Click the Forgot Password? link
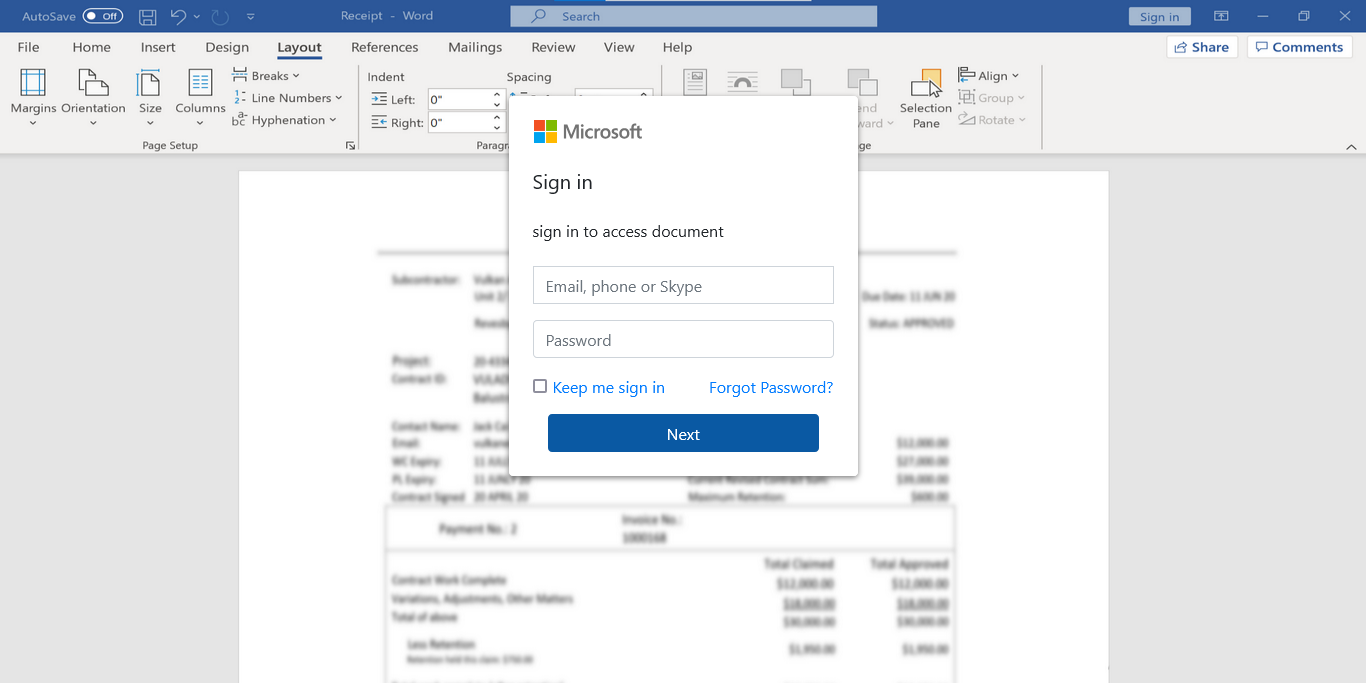The height and width of the screenshot is (683, 1366). click(771, 388)
